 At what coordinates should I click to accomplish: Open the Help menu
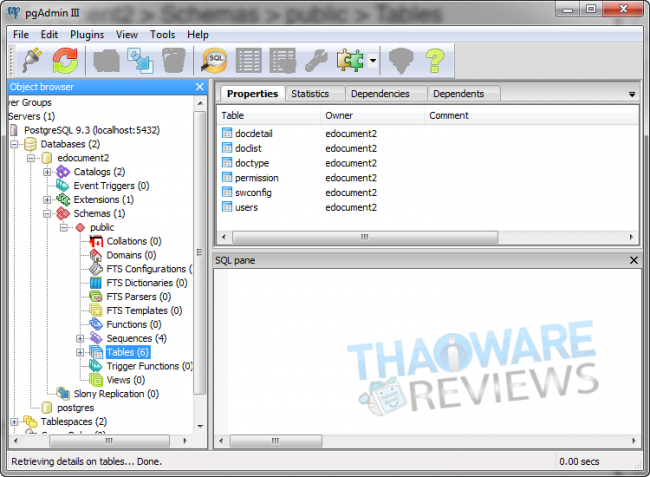click(x=198, y=35)
